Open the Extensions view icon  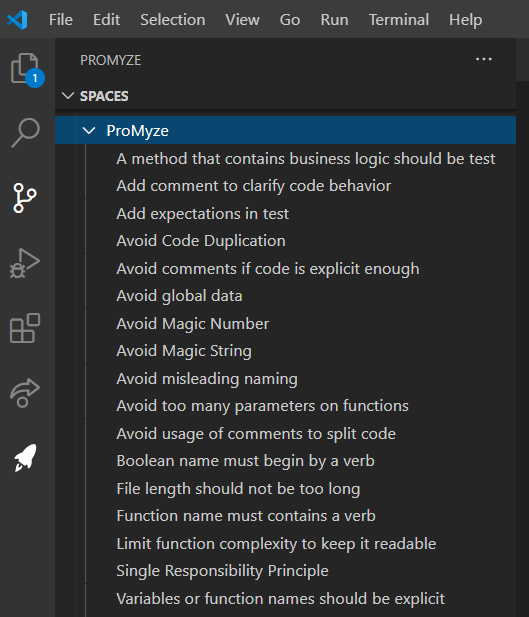coord(25,328)
